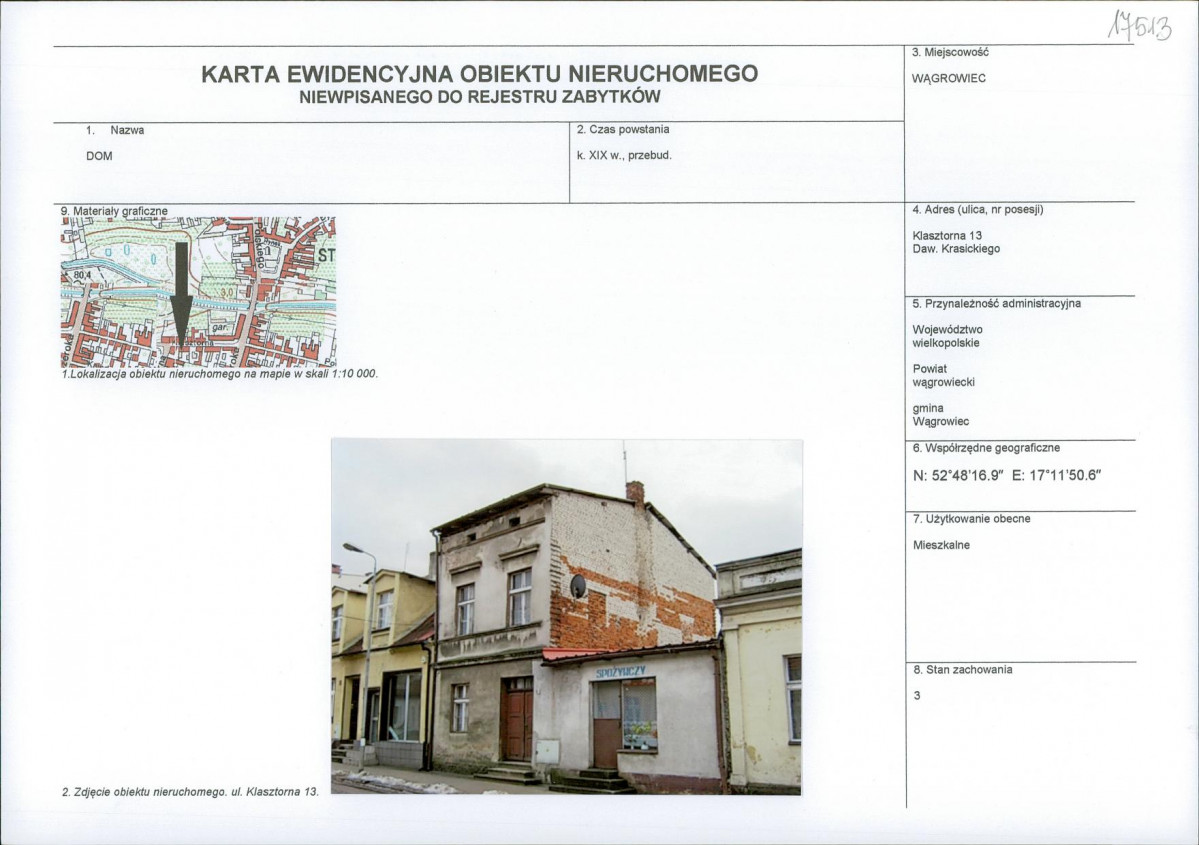Screen dimensions: 1199x845
Task: Select '6. Współrzędne geograficzne' label
Action: [986, 448]
